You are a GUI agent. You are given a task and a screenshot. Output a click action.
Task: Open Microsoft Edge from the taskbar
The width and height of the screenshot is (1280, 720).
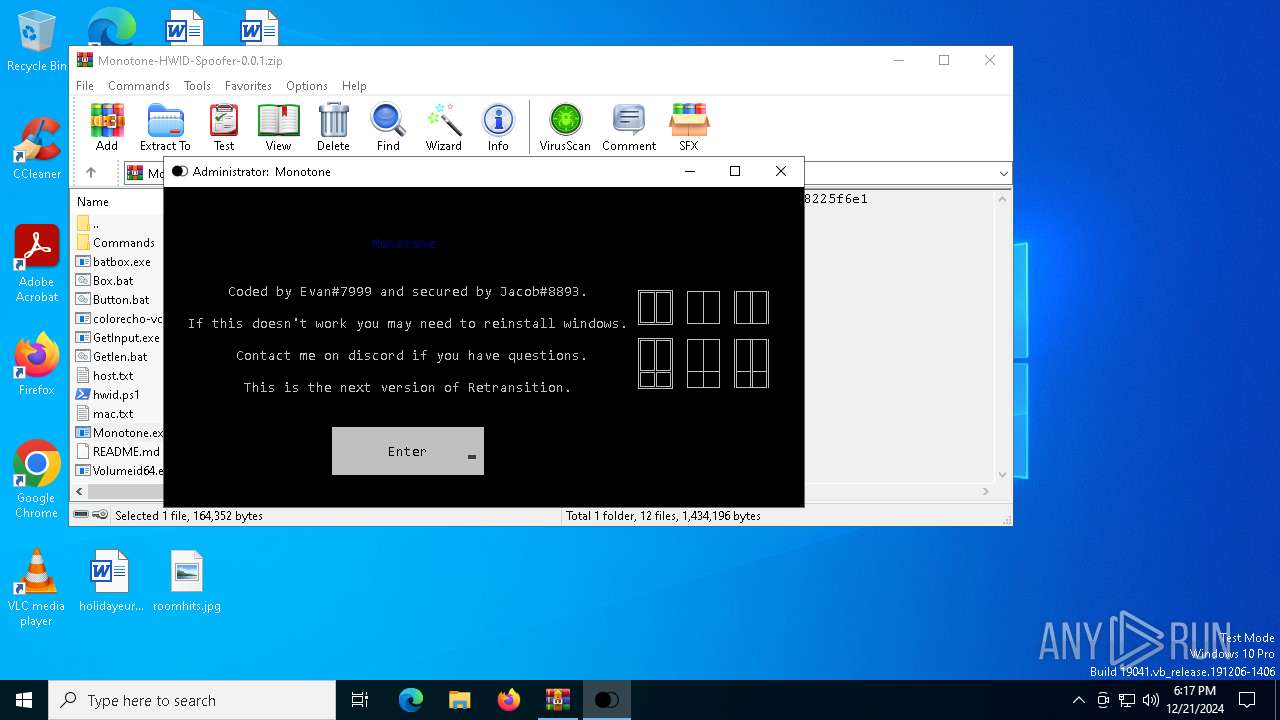[411, 700]
